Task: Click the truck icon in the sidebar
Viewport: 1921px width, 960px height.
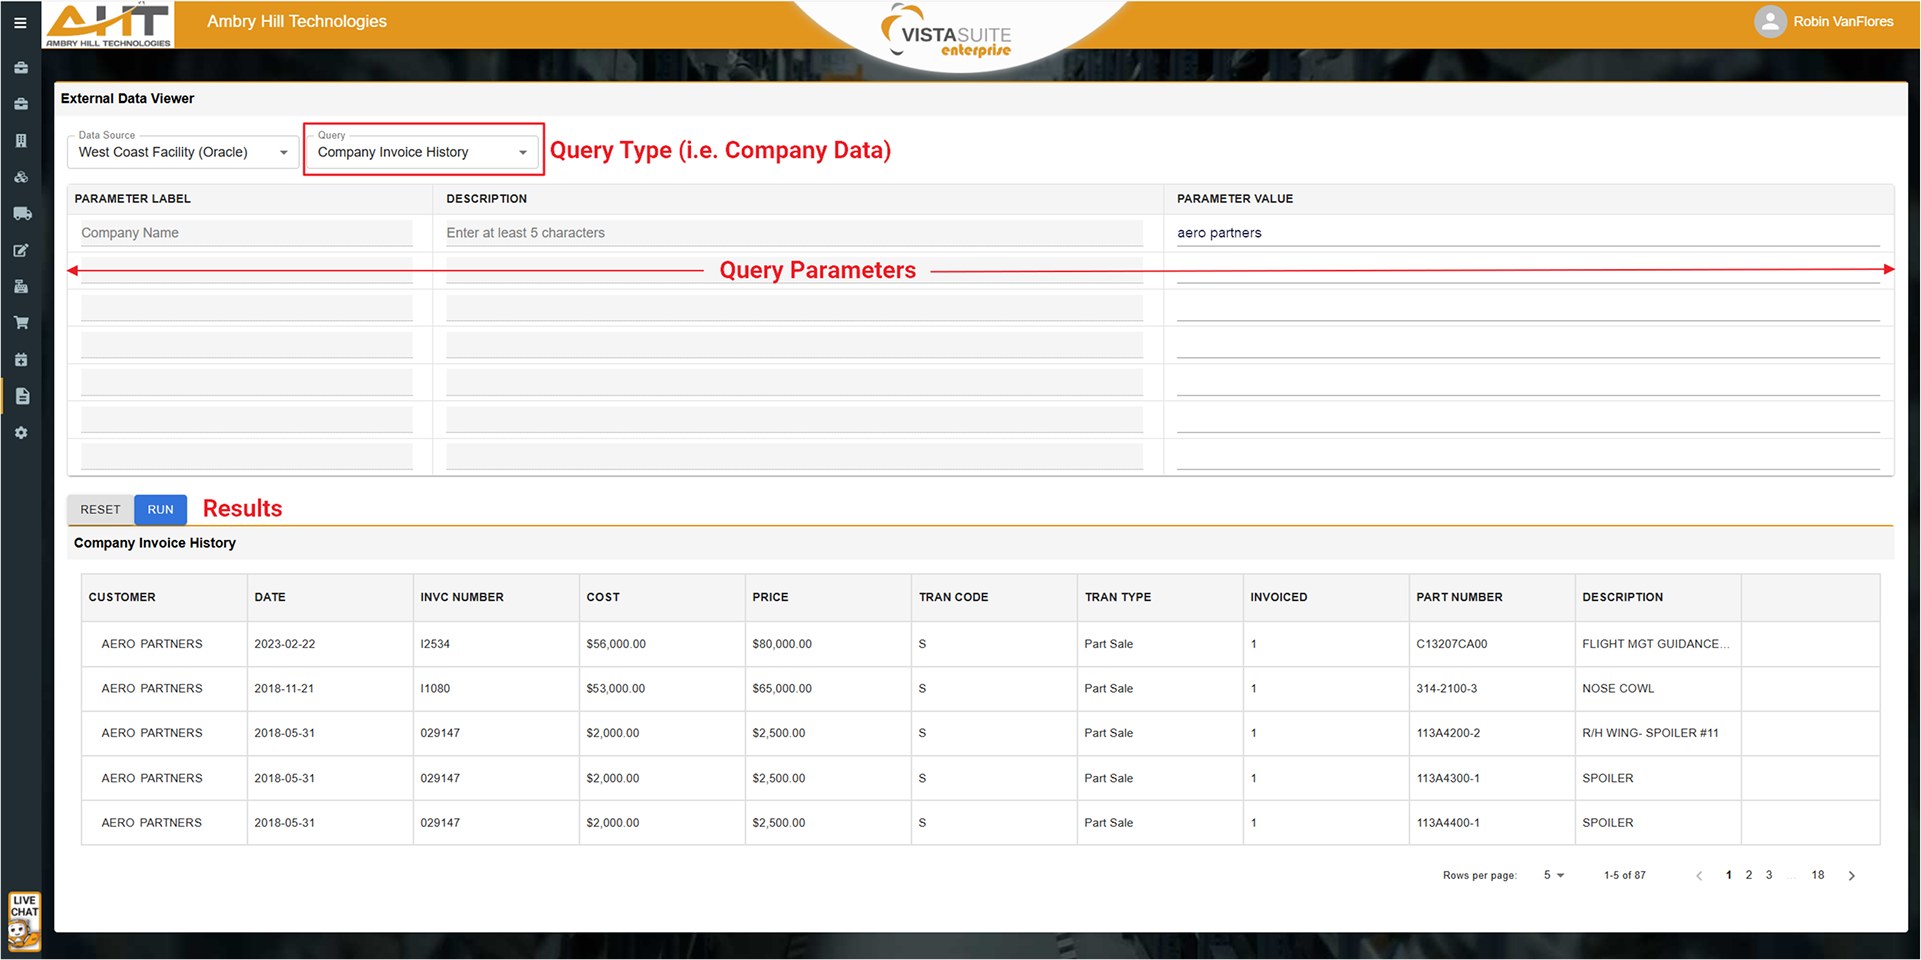Action: click(21, 213)
